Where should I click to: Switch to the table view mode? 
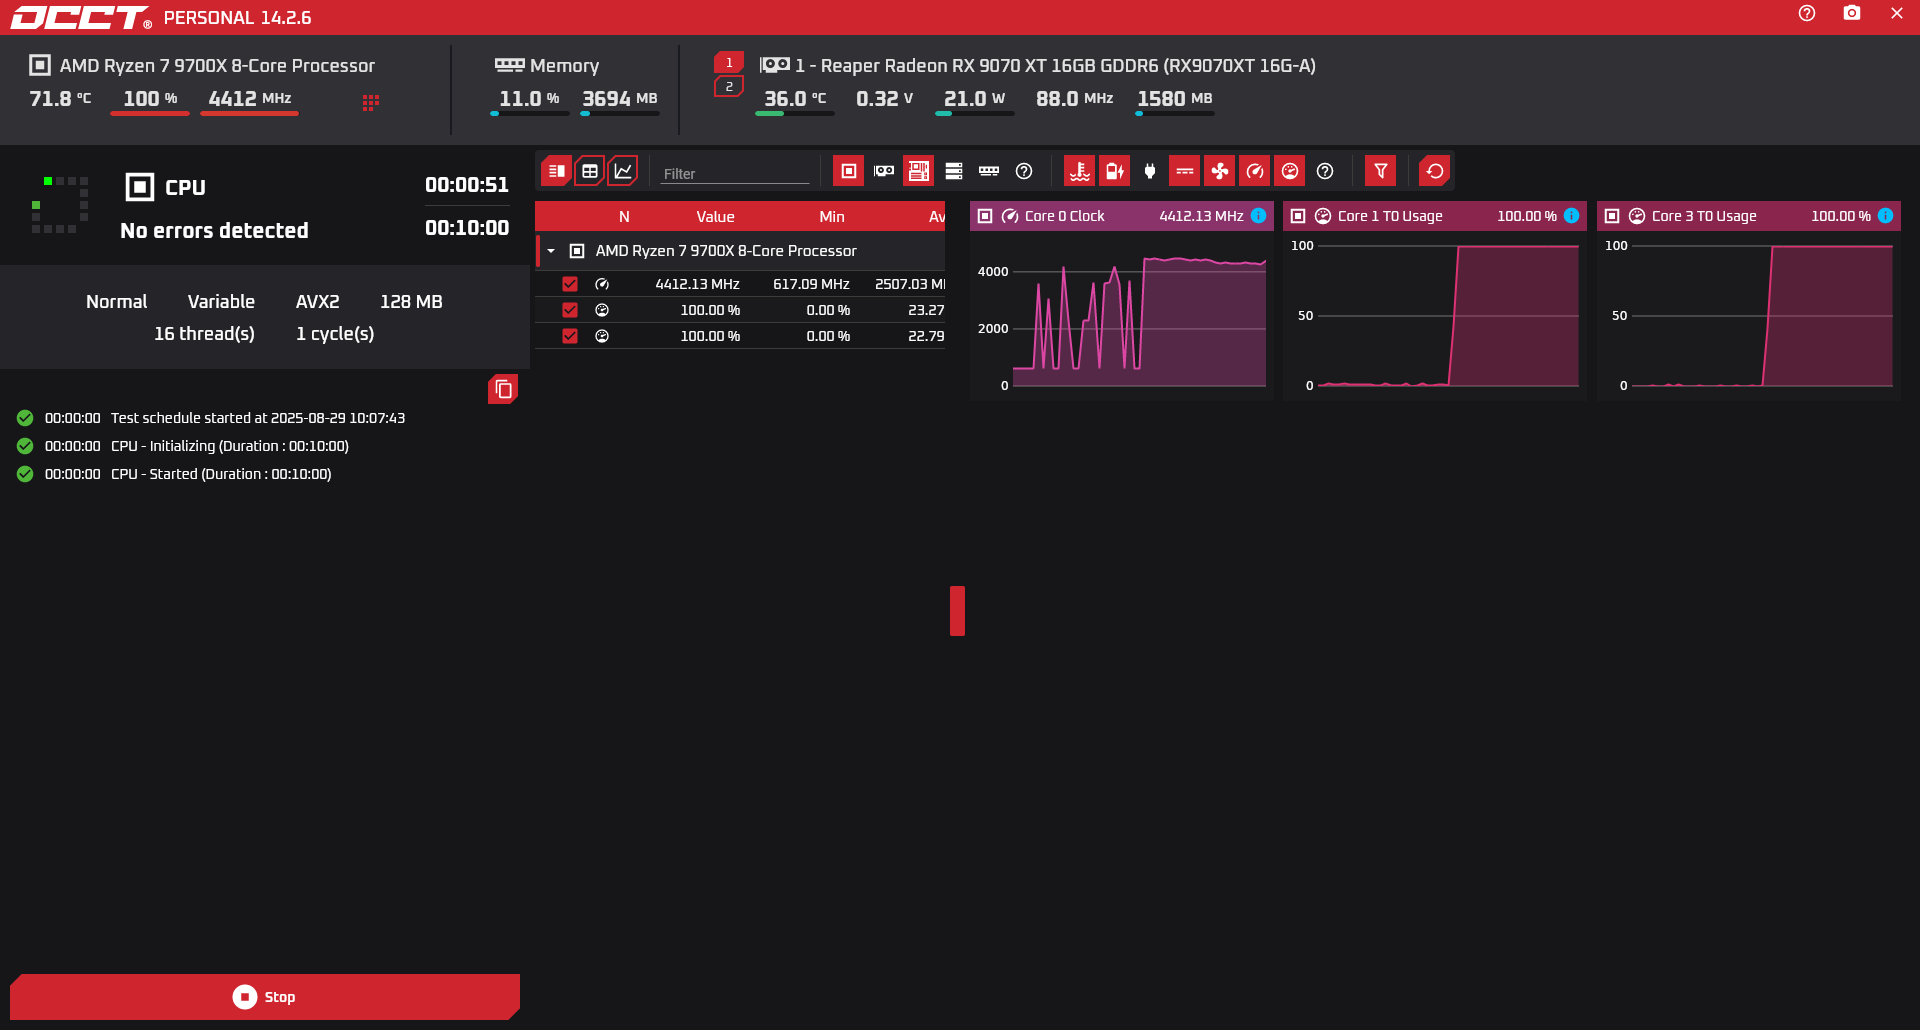click(x=590, y=171)
